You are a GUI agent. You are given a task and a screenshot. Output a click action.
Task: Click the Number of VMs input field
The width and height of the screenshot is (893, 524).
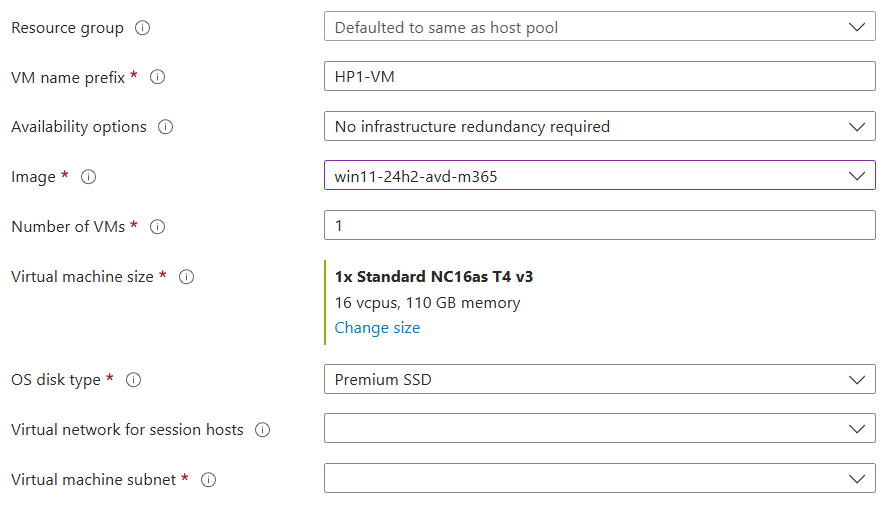(x=599, y=226)
